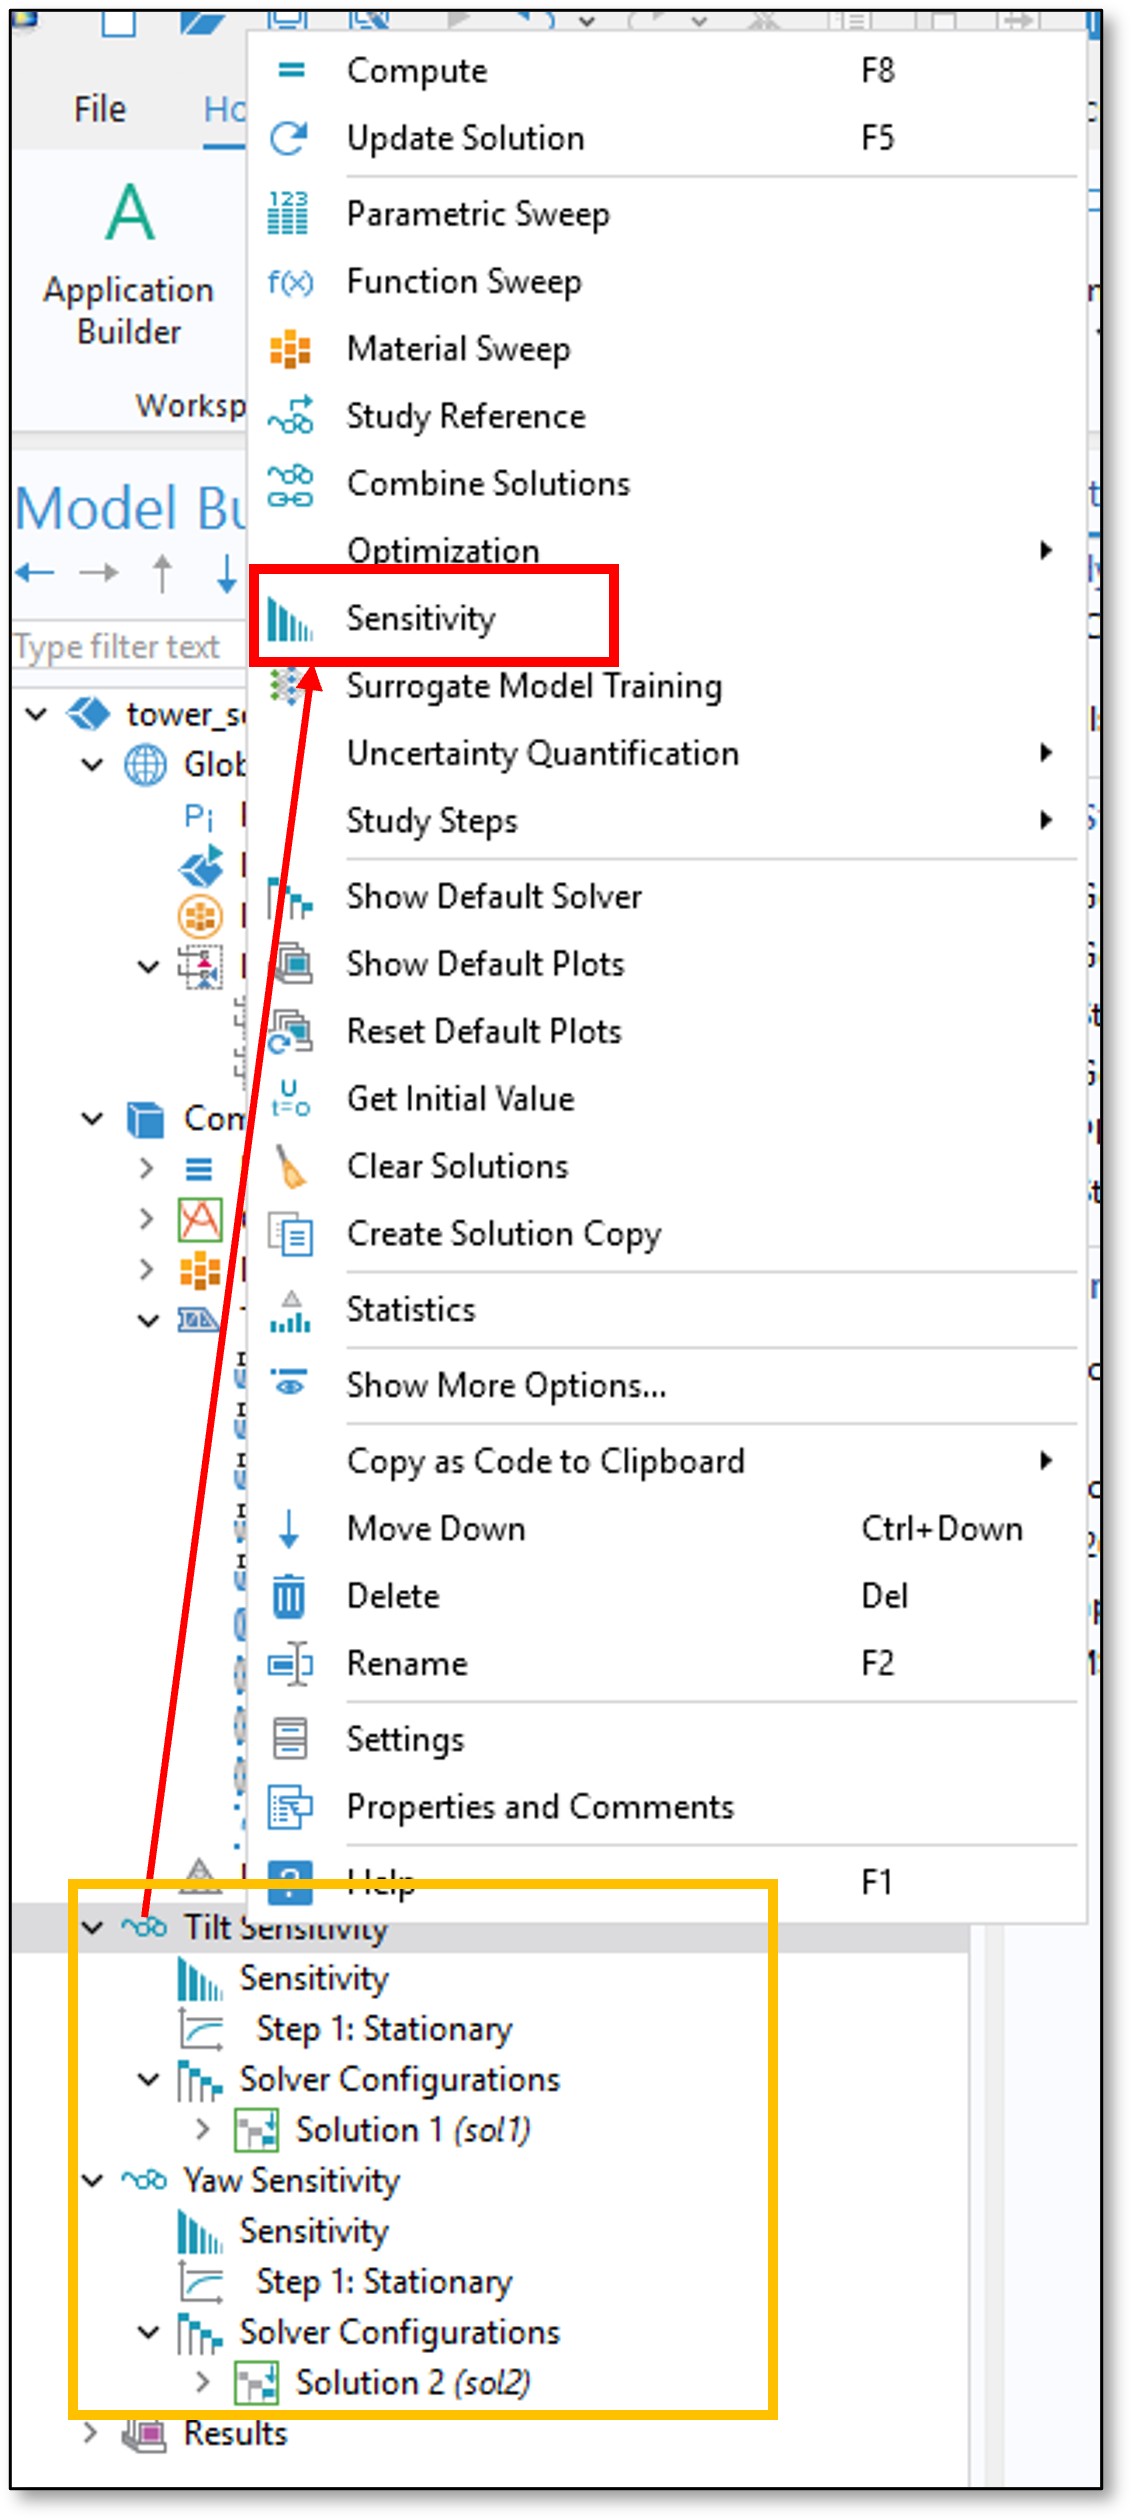Click the Update Solution refresh icon
This screenshot has width=1132, height=2519.
click(290, 138)
